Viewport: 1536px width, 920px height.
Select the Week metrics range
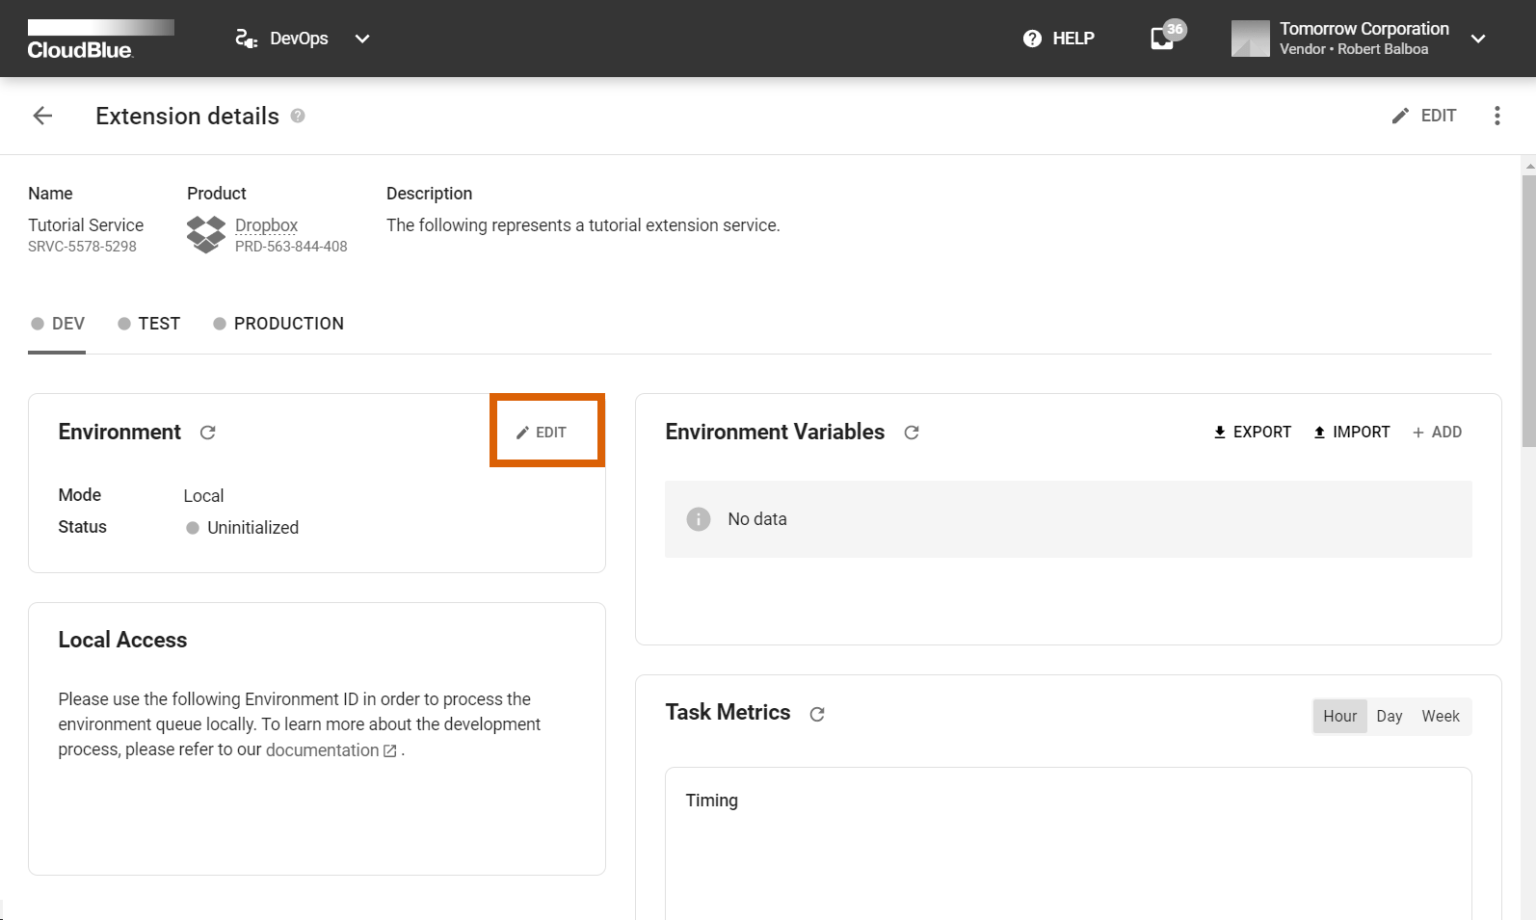pos(1440,716)
